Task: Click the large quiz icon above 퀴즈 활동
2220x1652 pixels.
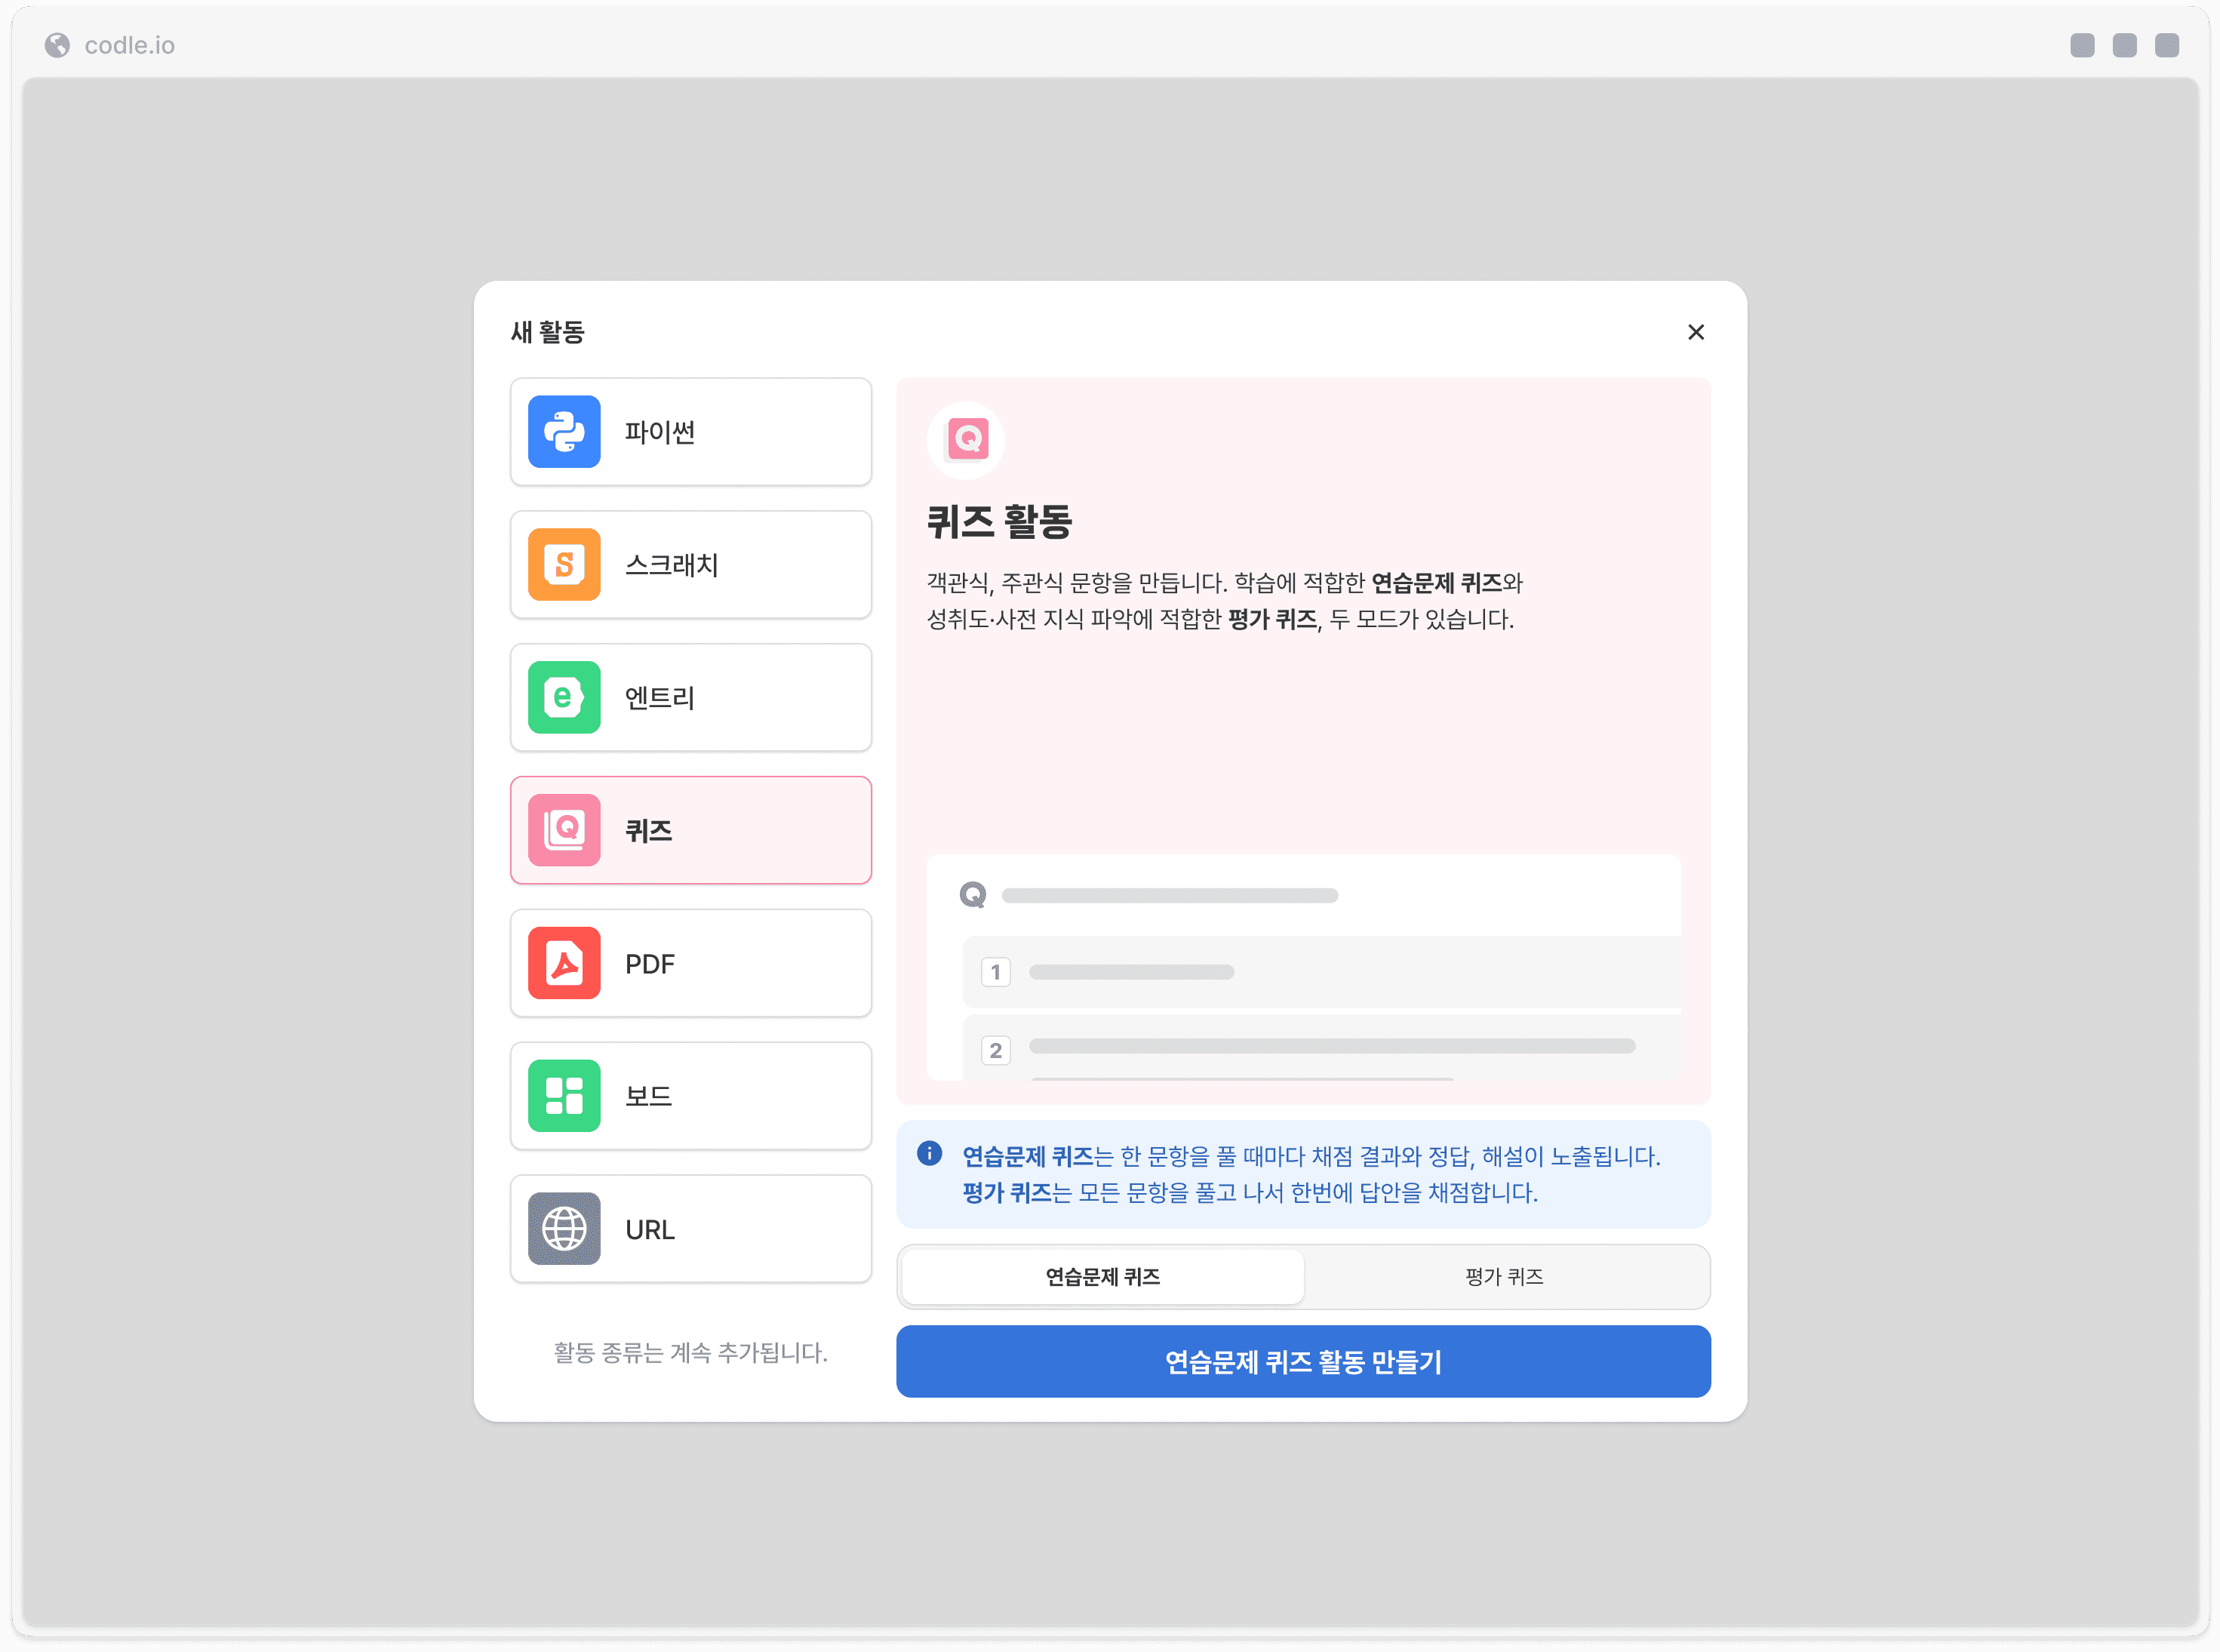Action: click(966, 440)
